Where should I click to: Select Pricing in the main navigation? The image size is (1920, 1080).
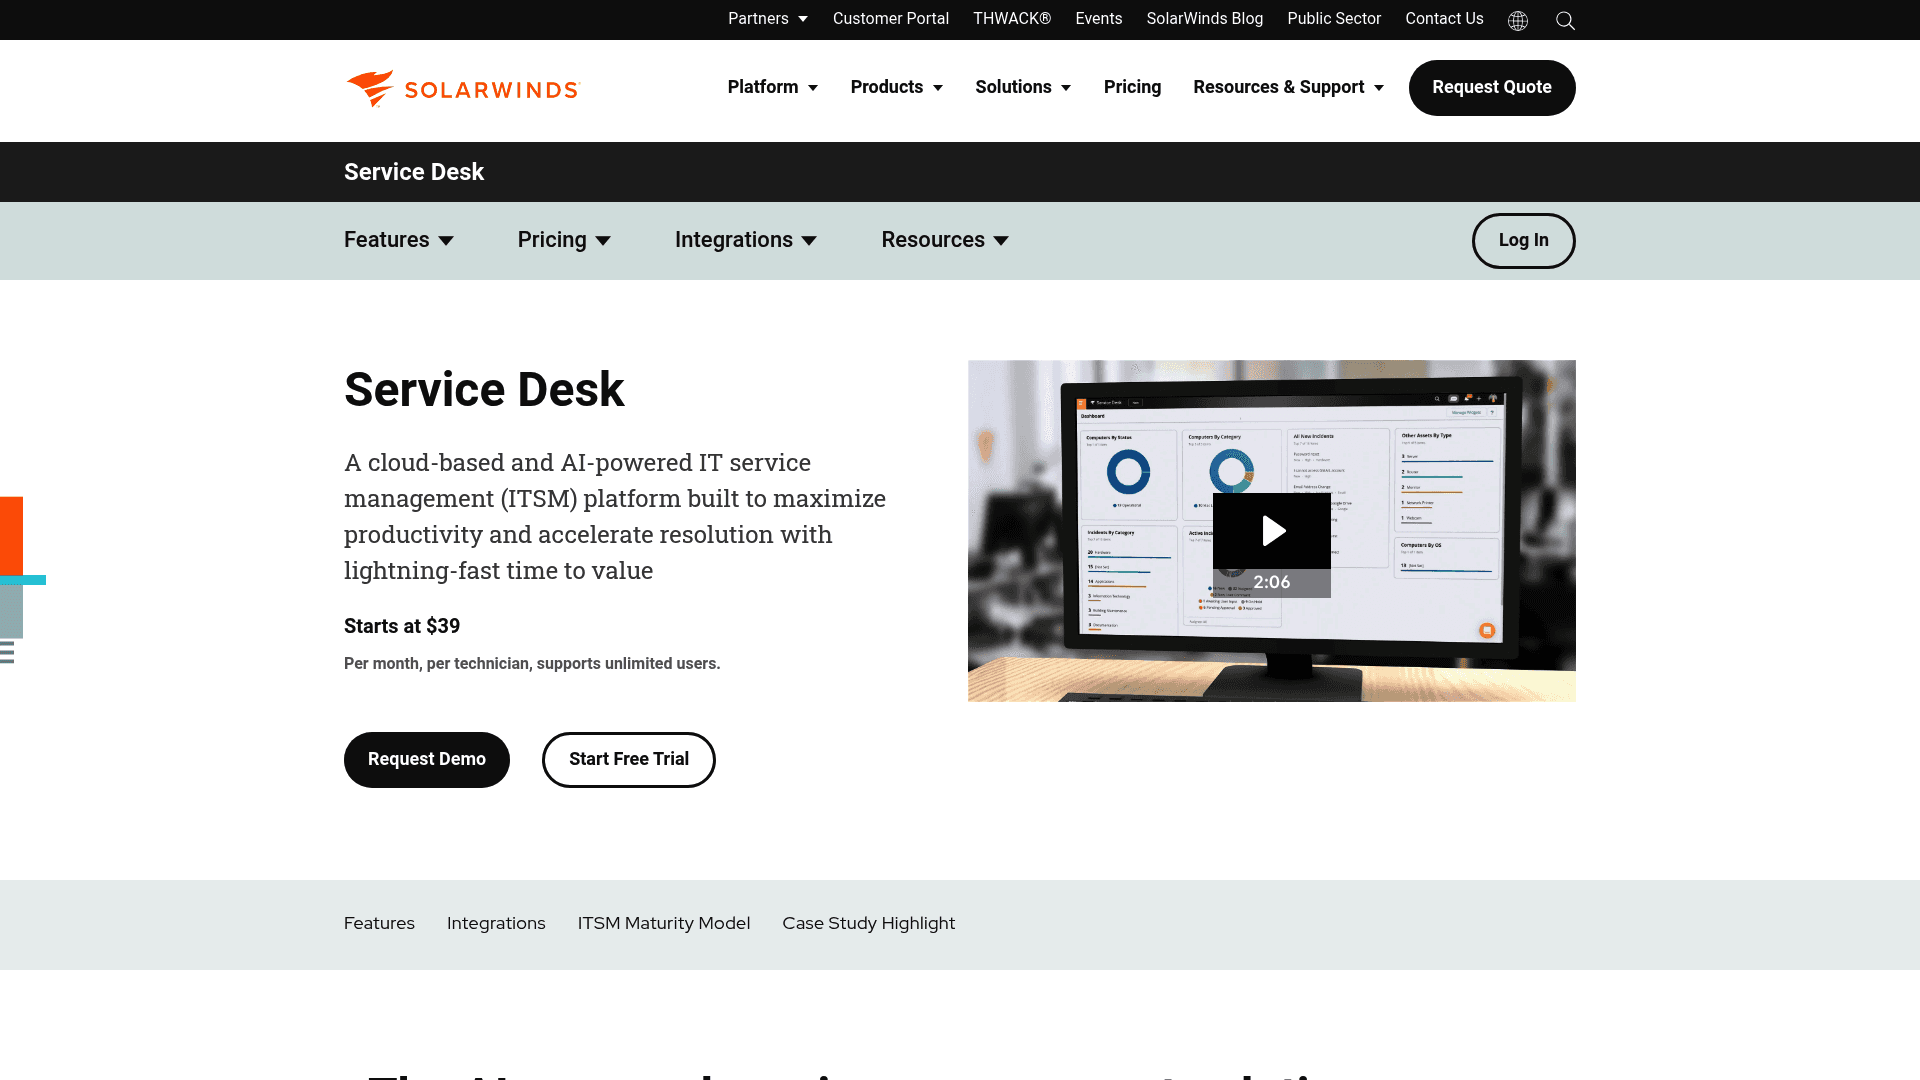click(1132, 87)
